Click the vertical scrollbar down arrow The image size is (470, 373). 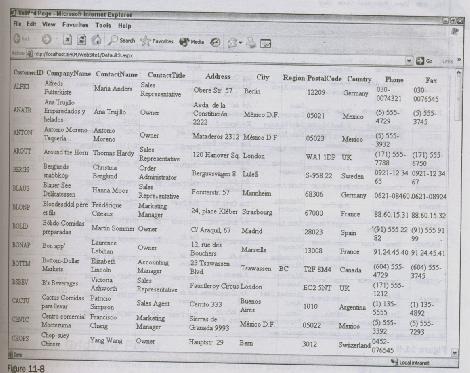[x=455, y=352]
